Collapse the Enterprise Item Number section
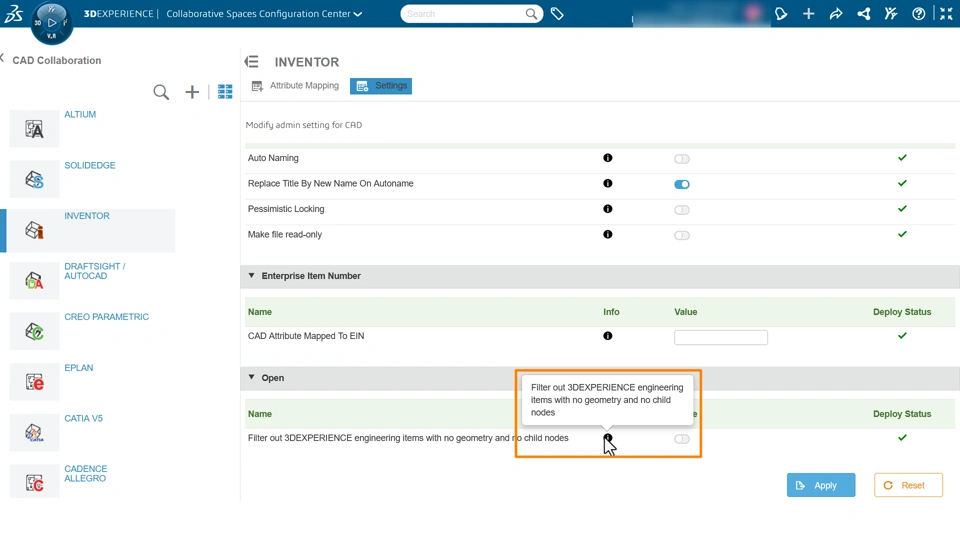Screen dimensions: 960x540 pyautogui.click(x=252, y=276)
